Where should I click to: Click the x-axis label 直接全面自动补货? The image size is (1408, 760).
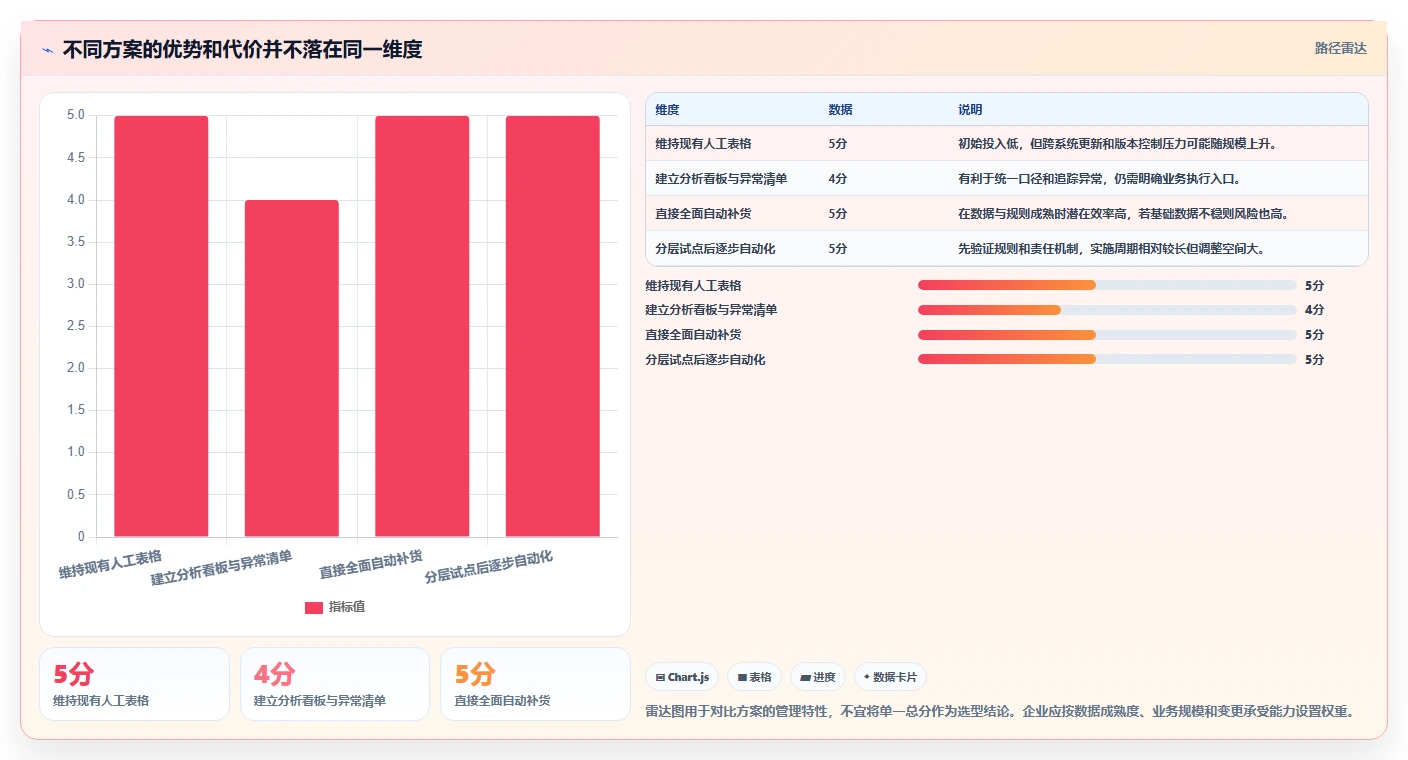[371, 564]
